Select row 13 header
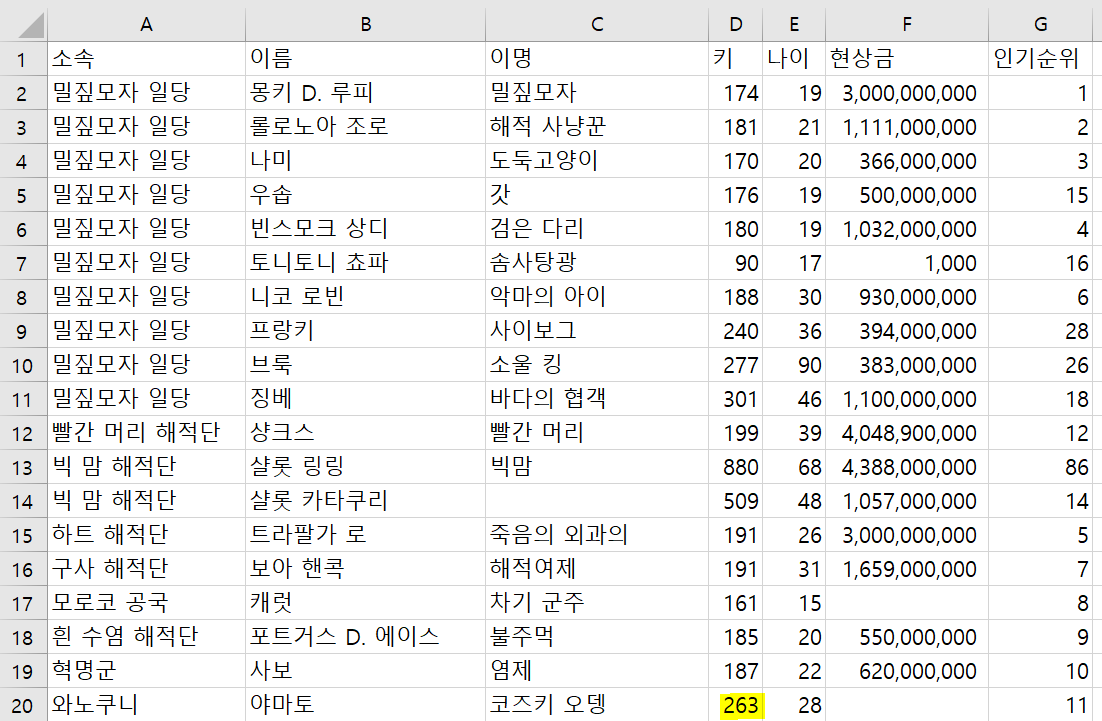Viewport: 1102px width, 721px height. coord(22,467)
